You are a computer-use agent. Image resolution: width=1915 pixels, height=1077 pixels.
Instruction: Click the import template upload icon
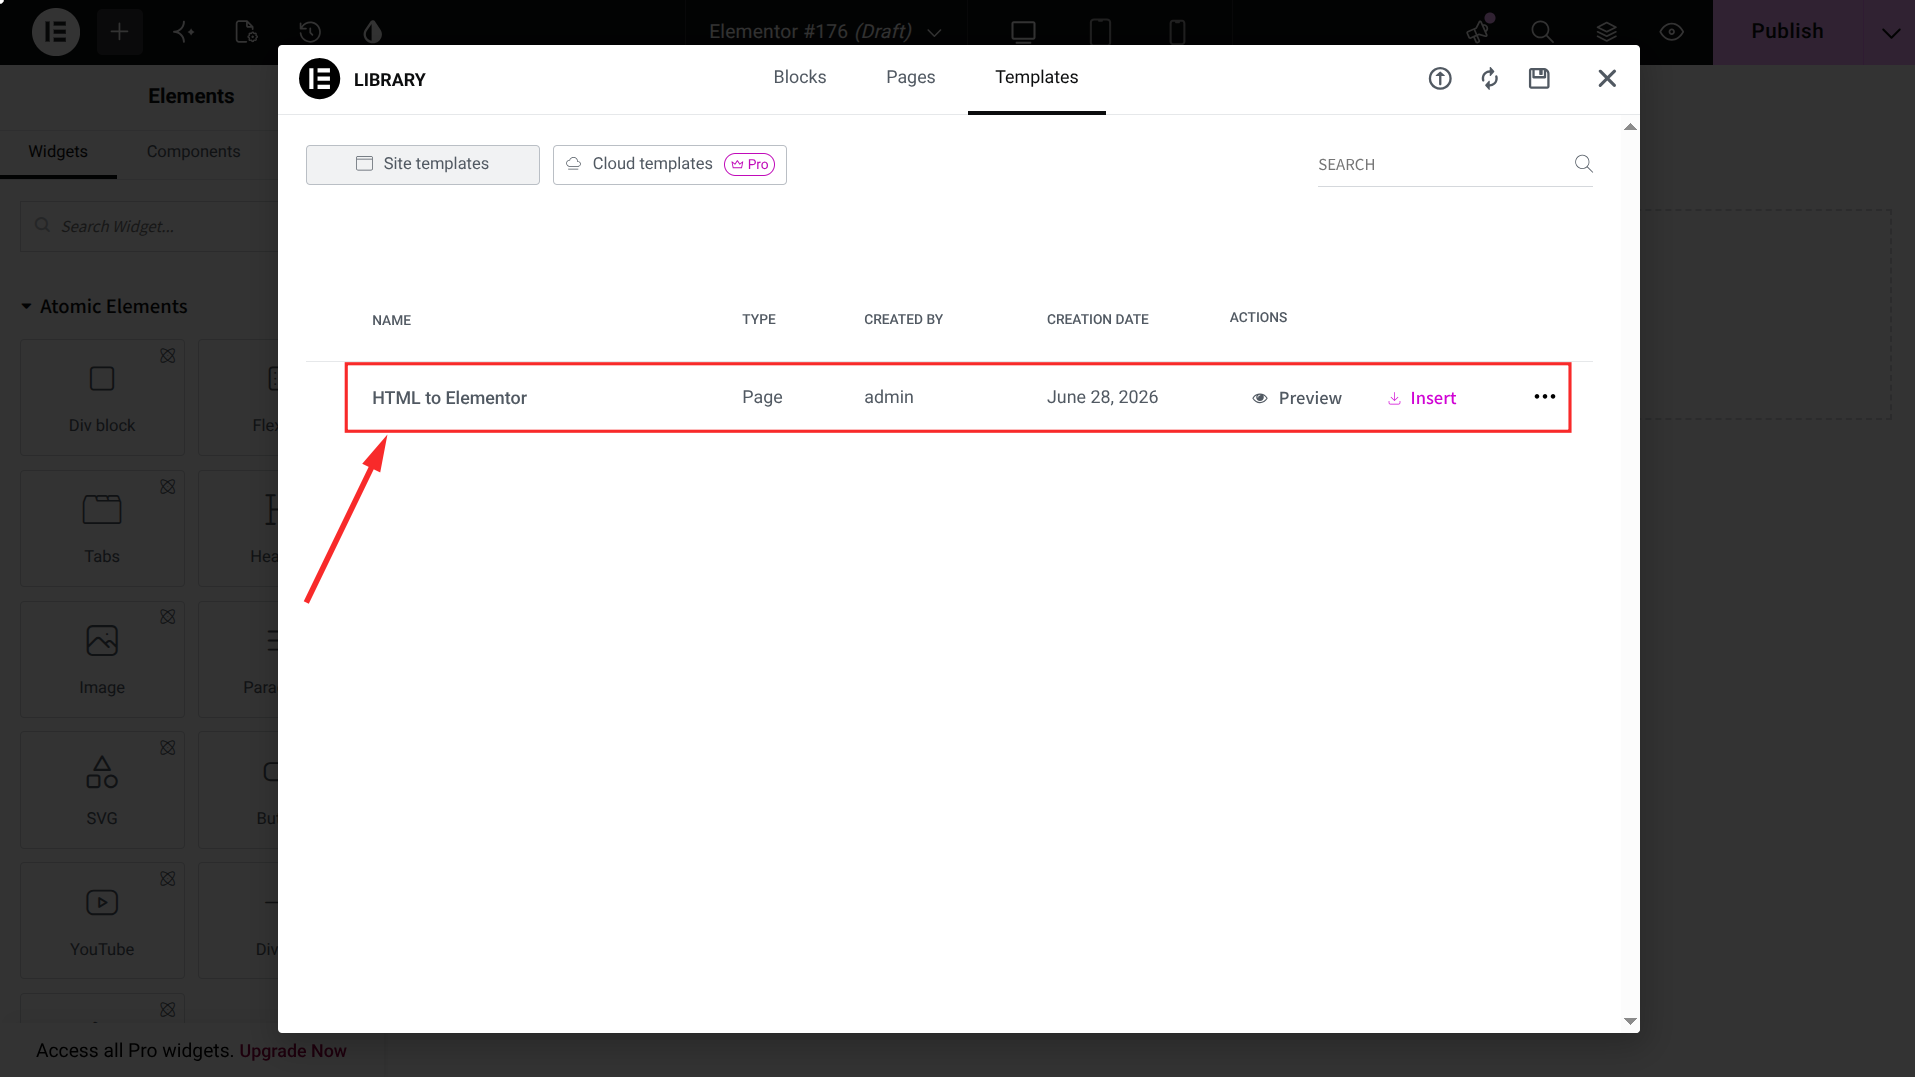point(1440,78)
